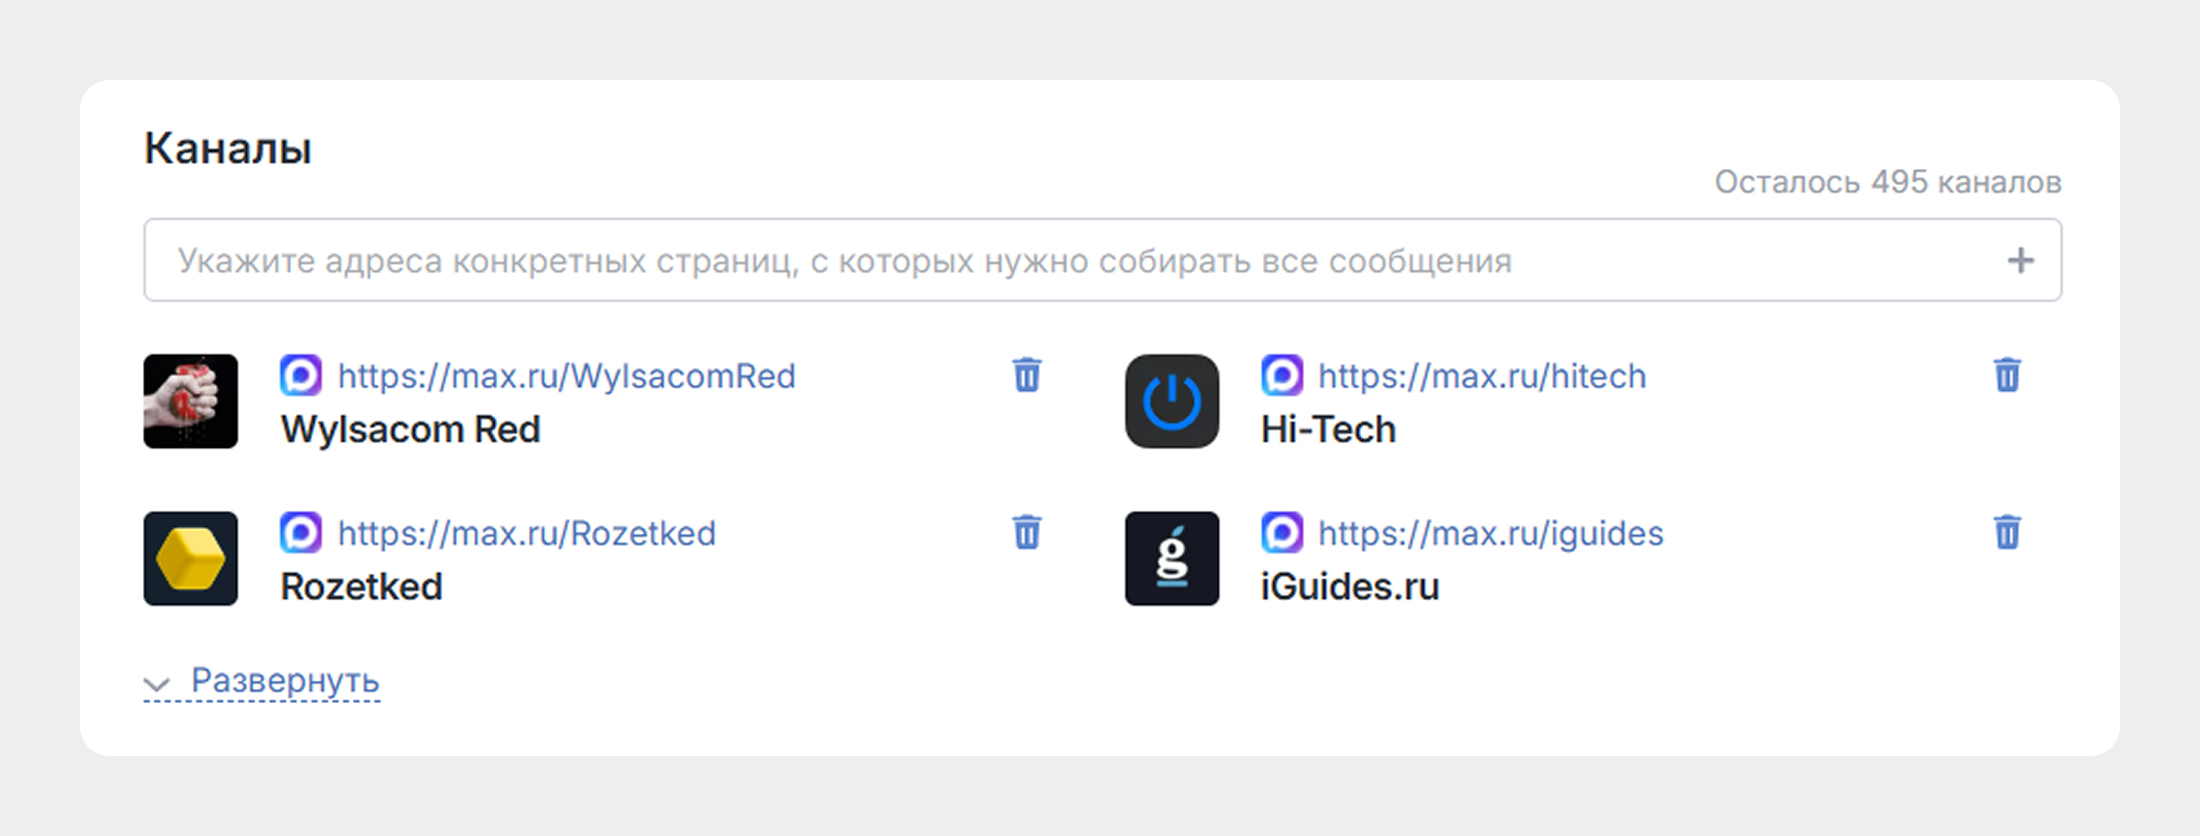Delete the Wylsacom Red channel via trash icon
The image size is (2200, 836).
point(1026,375)
